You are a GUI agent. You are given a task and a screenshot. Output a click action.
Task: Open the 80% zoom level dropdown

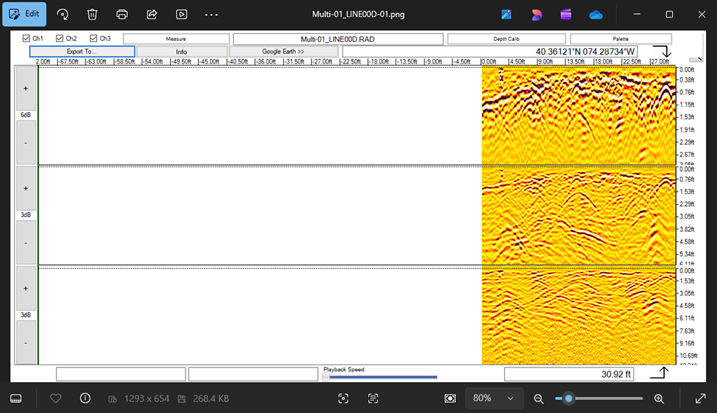[494, 398]
